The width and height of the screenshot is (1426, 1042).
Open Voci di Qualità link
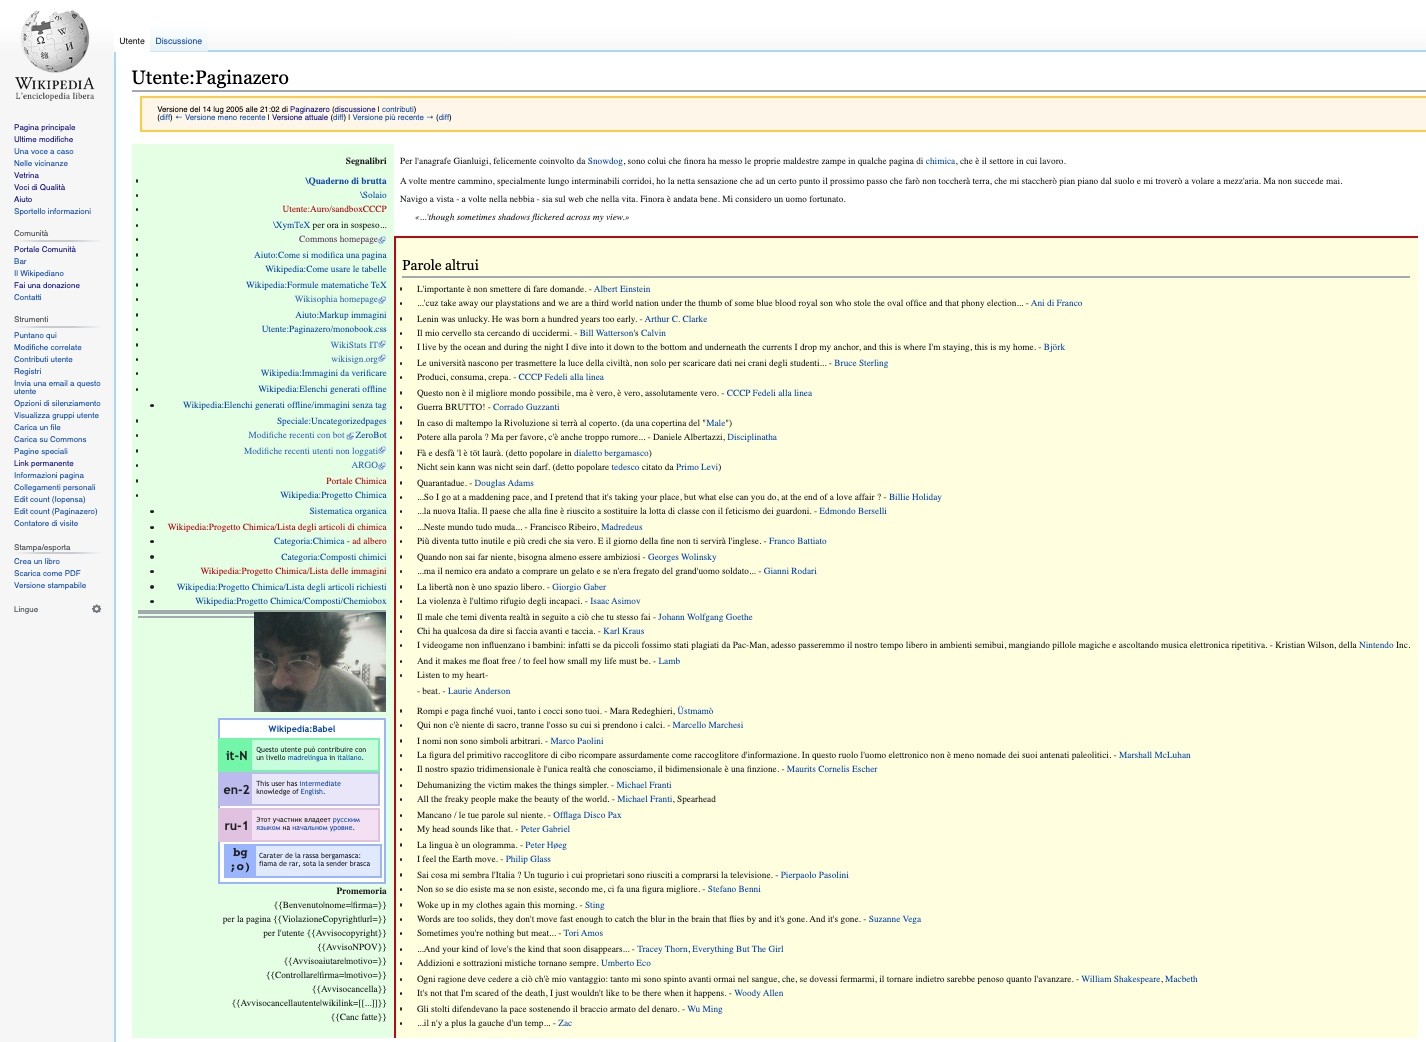click(39, 187)
